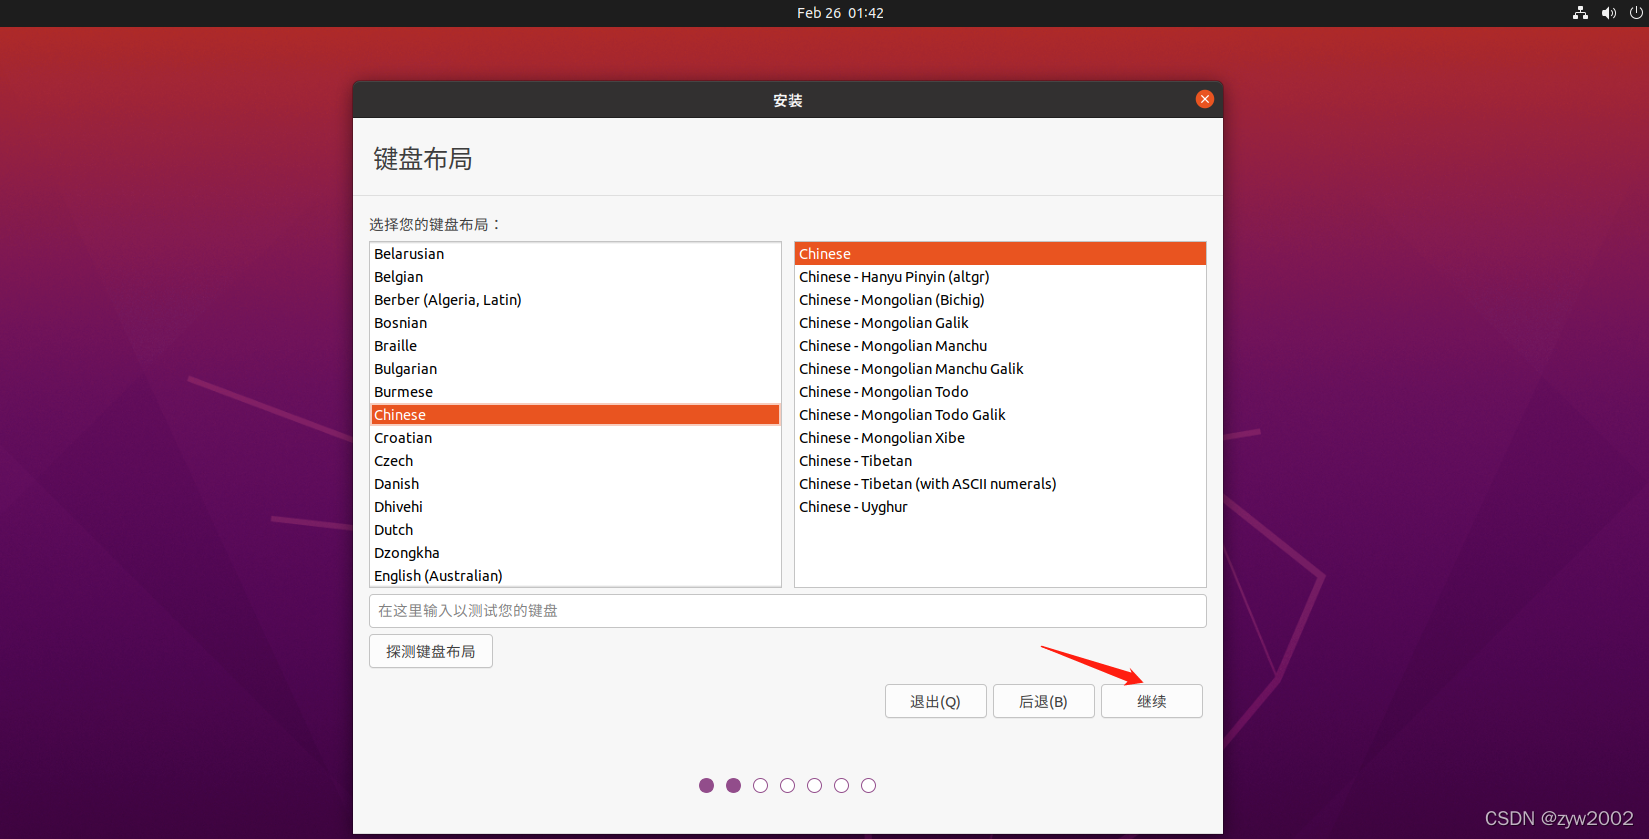1649x839 pixels.
Task: Select Czech in the language list
Action: click(575, 461)
